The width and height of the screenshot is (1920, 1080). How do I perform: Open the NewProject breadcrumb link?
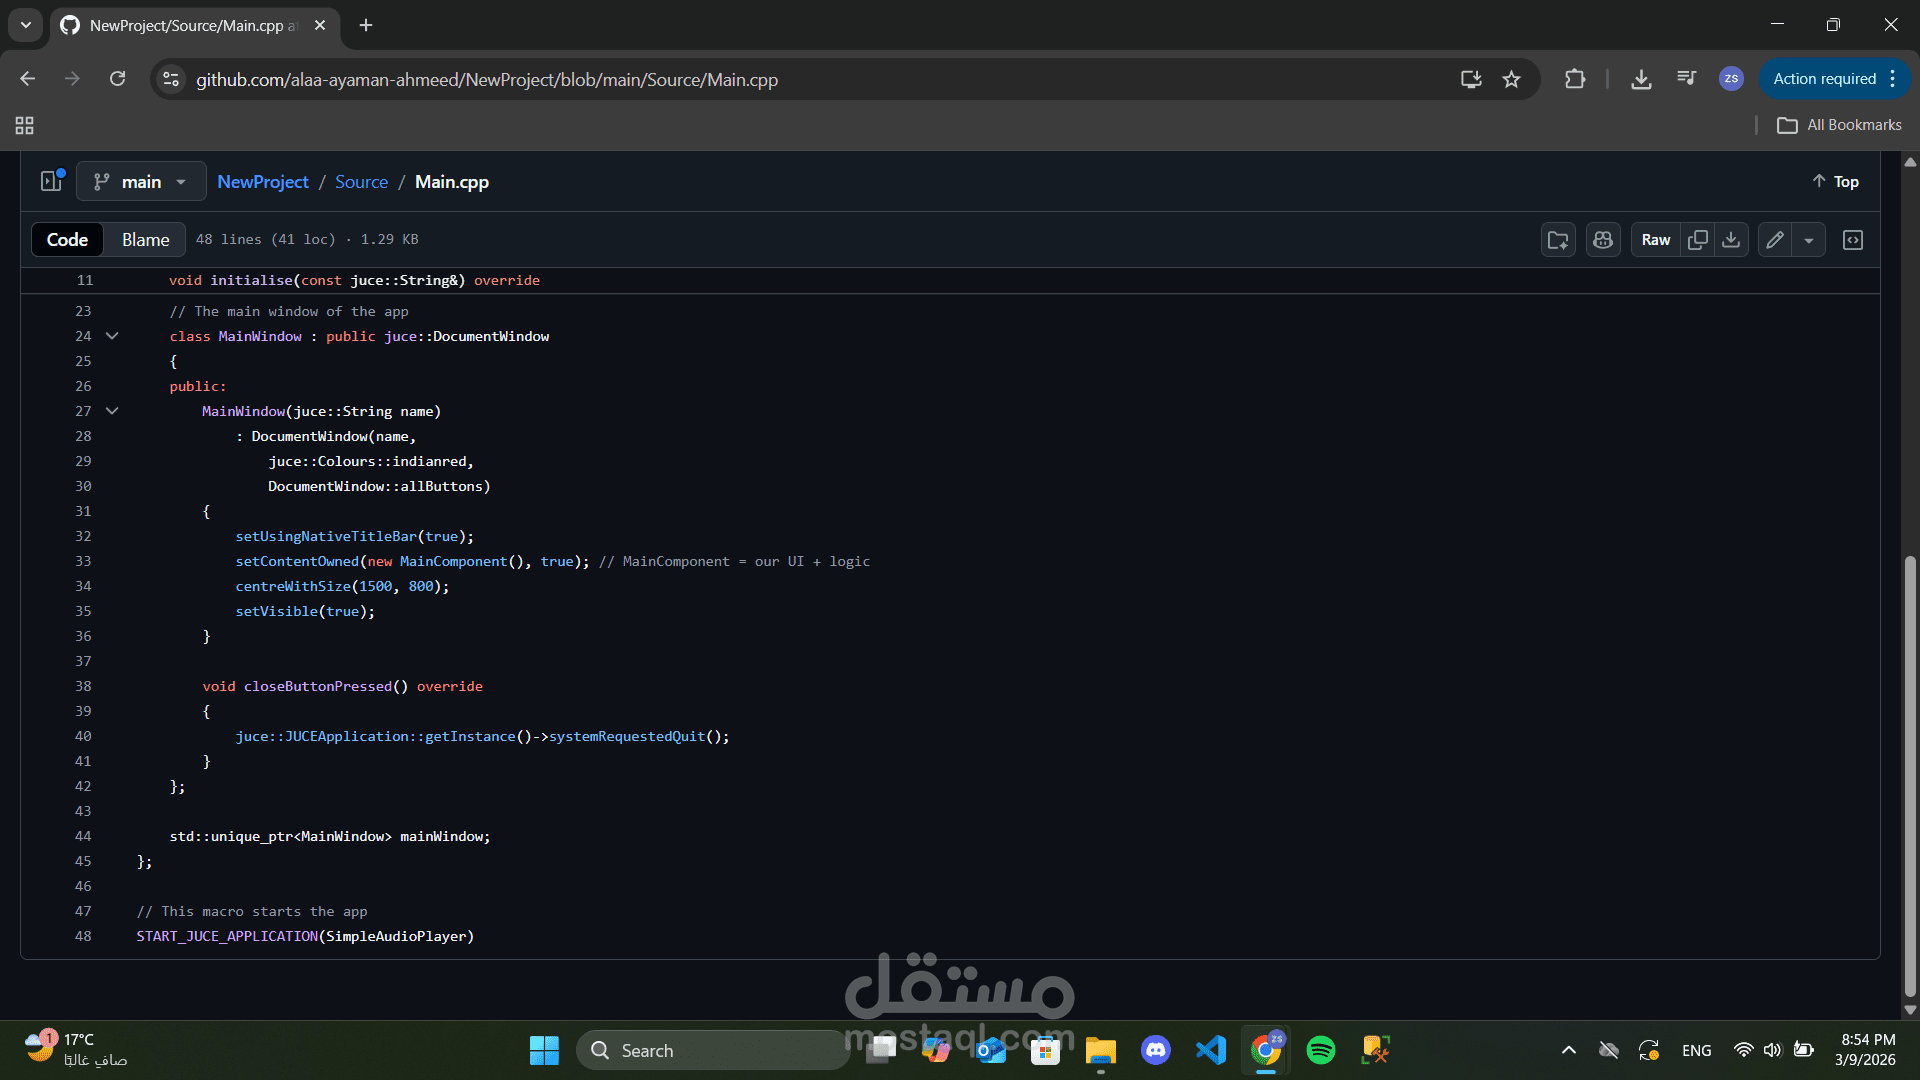262,182
